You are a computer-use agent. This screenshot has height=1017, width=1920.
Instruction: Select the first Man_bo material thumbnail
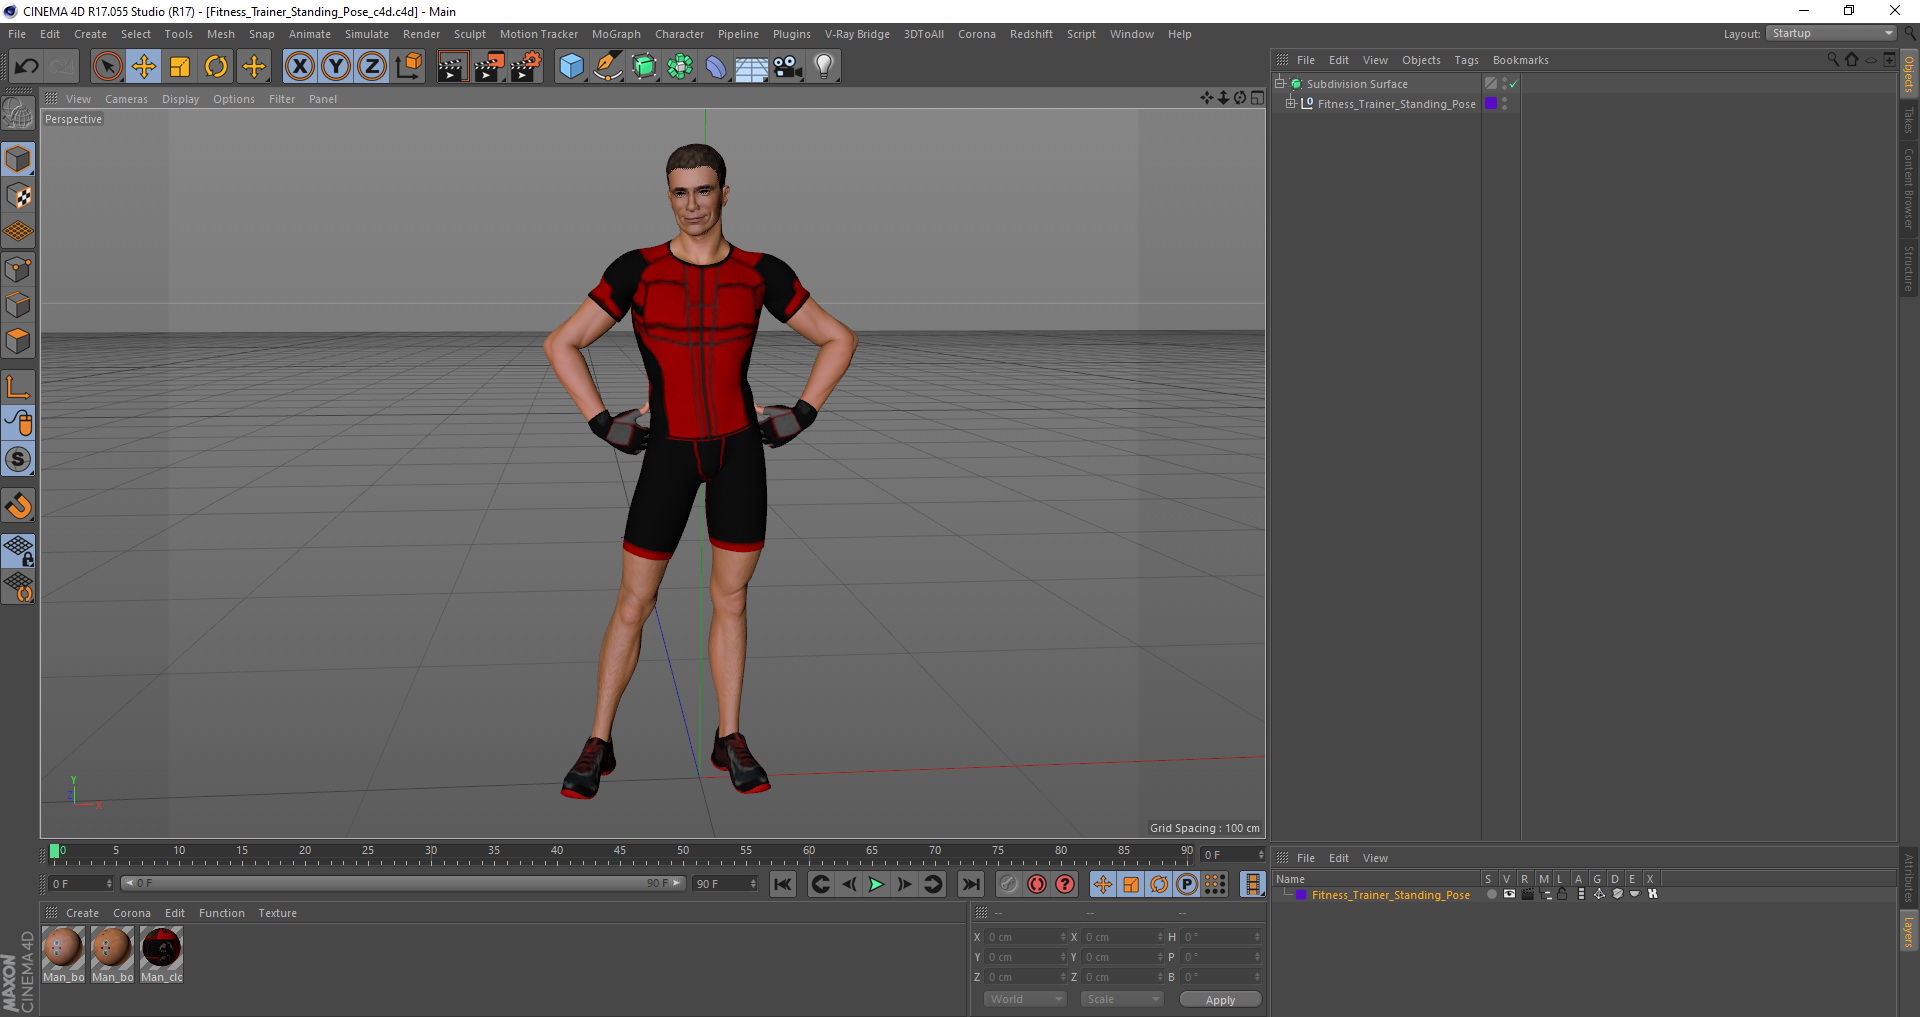(63, 947)
